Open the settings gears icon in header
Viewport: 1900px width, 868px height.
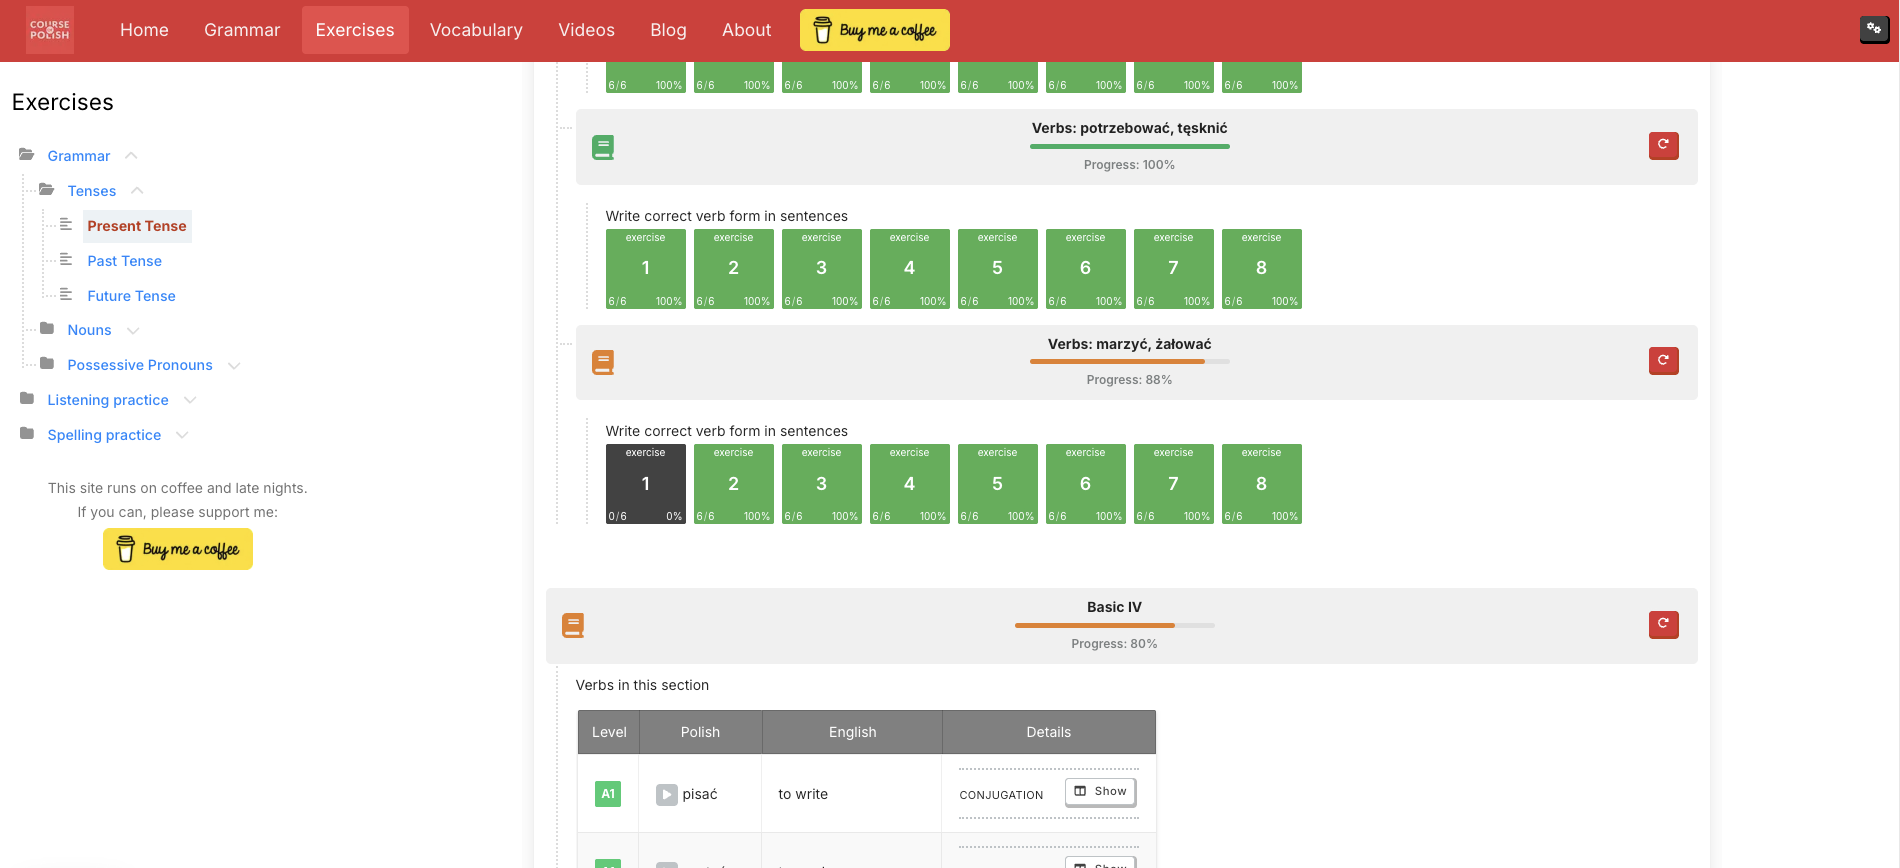pyautogui.click(x=1874, y=29)
